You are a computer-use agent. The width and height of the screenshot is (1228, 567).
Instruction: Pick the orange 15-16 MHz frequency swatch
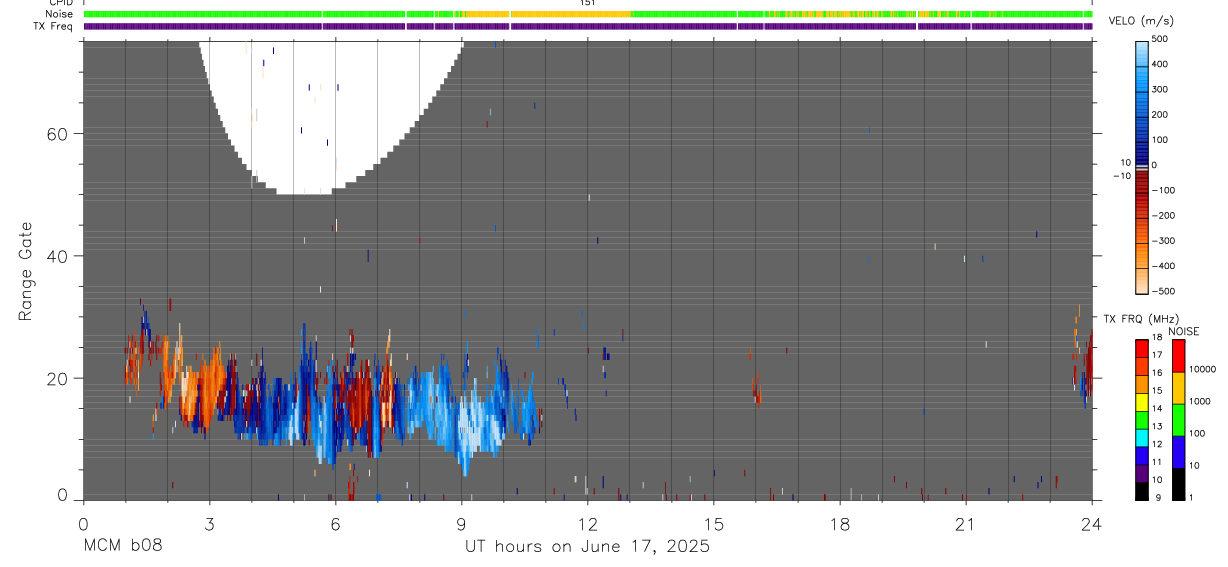coord(1141,385)
